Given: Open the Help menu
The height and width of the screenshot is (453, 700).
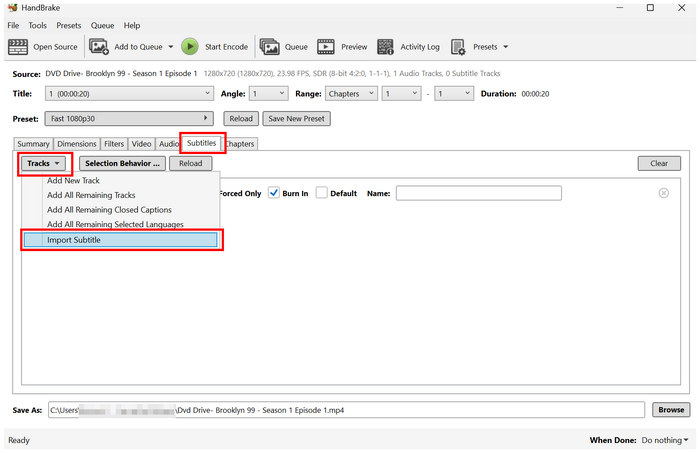Looking at the screenshot, I should tap(132, 25).
